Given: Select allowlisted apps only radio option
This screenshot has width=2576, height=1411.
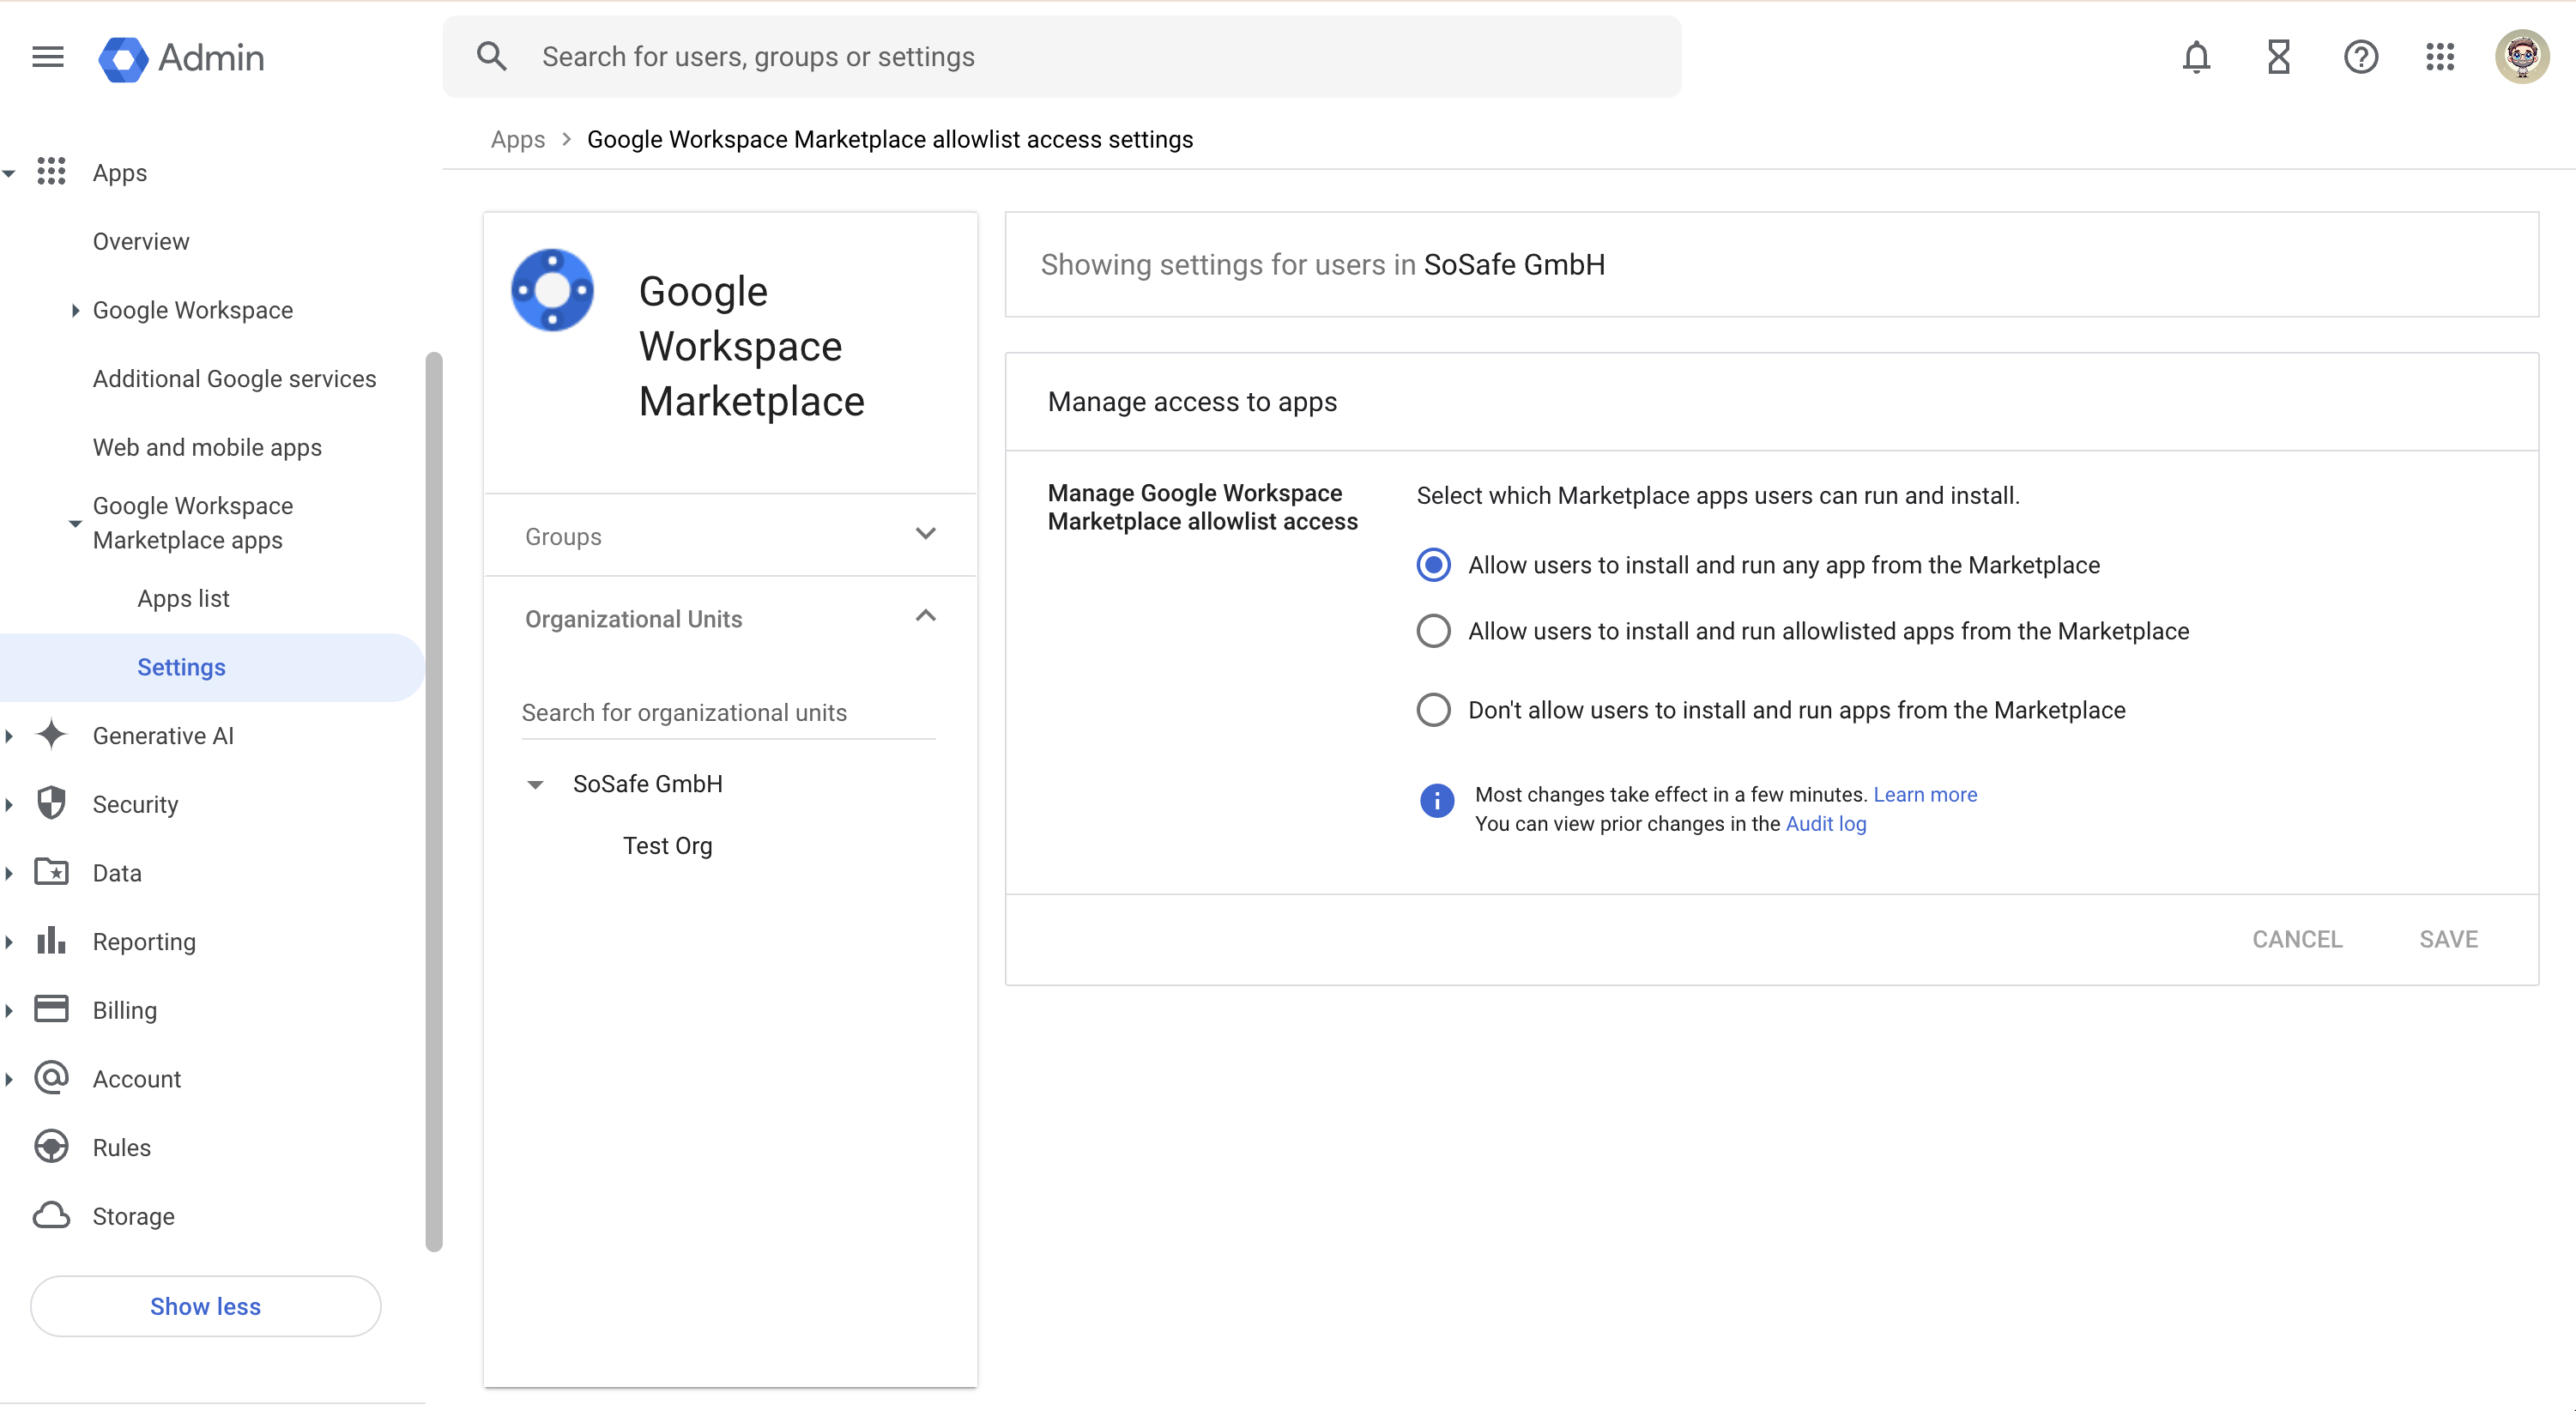Looking at the screenshot, I should [x=1433, y=631].
